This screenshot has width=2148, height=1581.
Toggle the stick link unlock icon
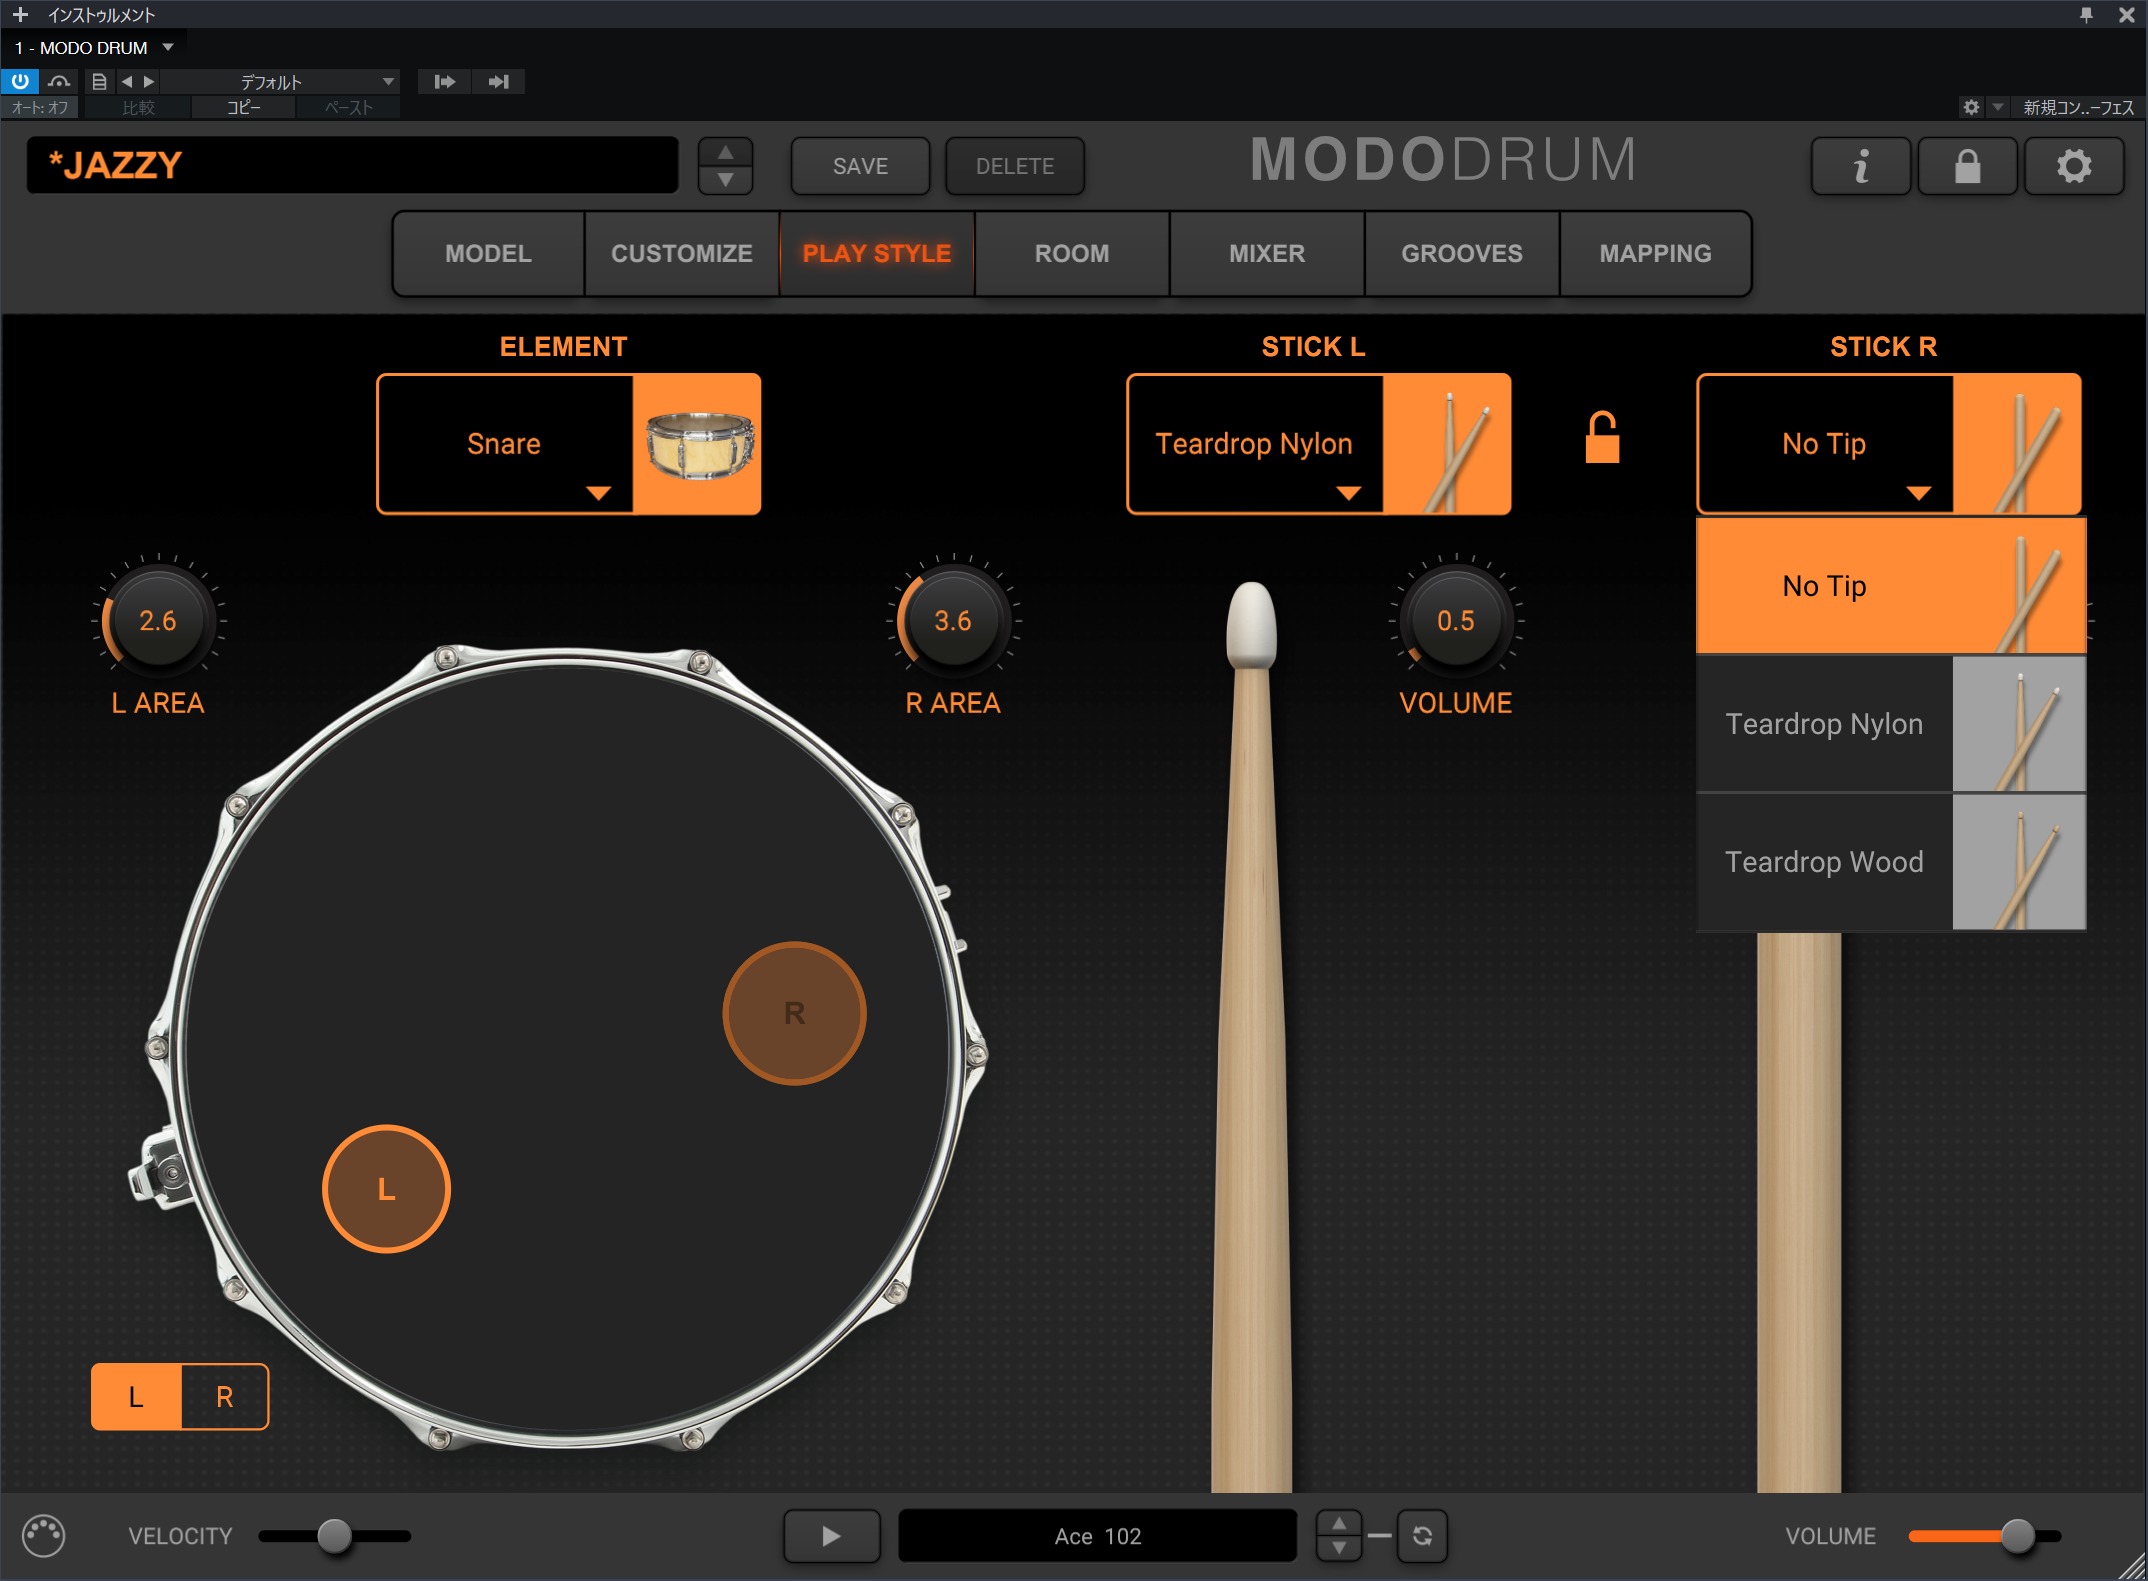point(1602,437)
